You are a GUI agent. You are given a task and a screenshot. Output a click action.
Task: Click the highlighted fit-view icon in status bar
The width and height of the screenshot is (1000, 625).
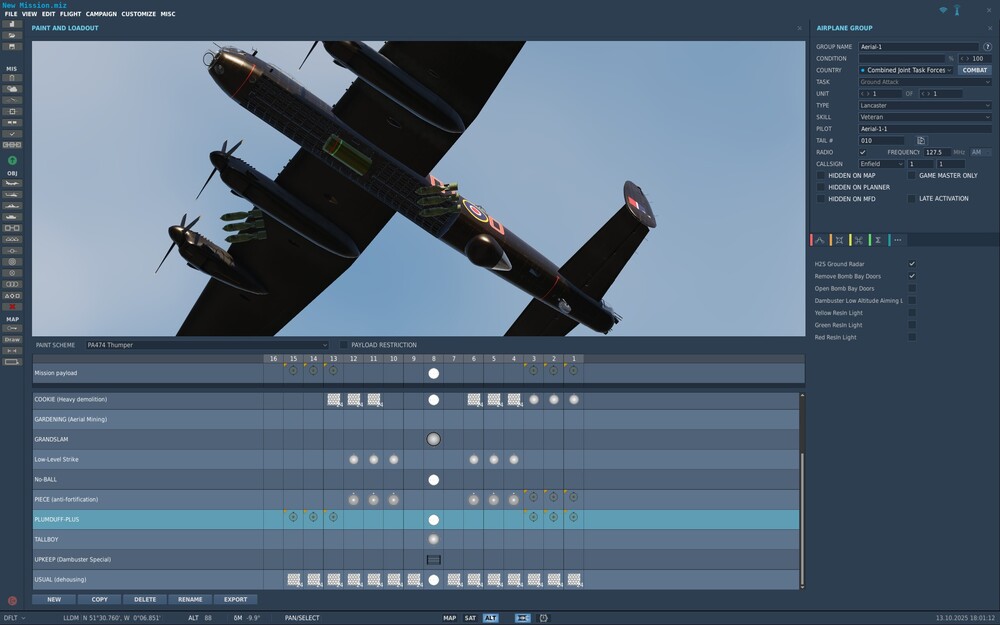pos(522,618)
